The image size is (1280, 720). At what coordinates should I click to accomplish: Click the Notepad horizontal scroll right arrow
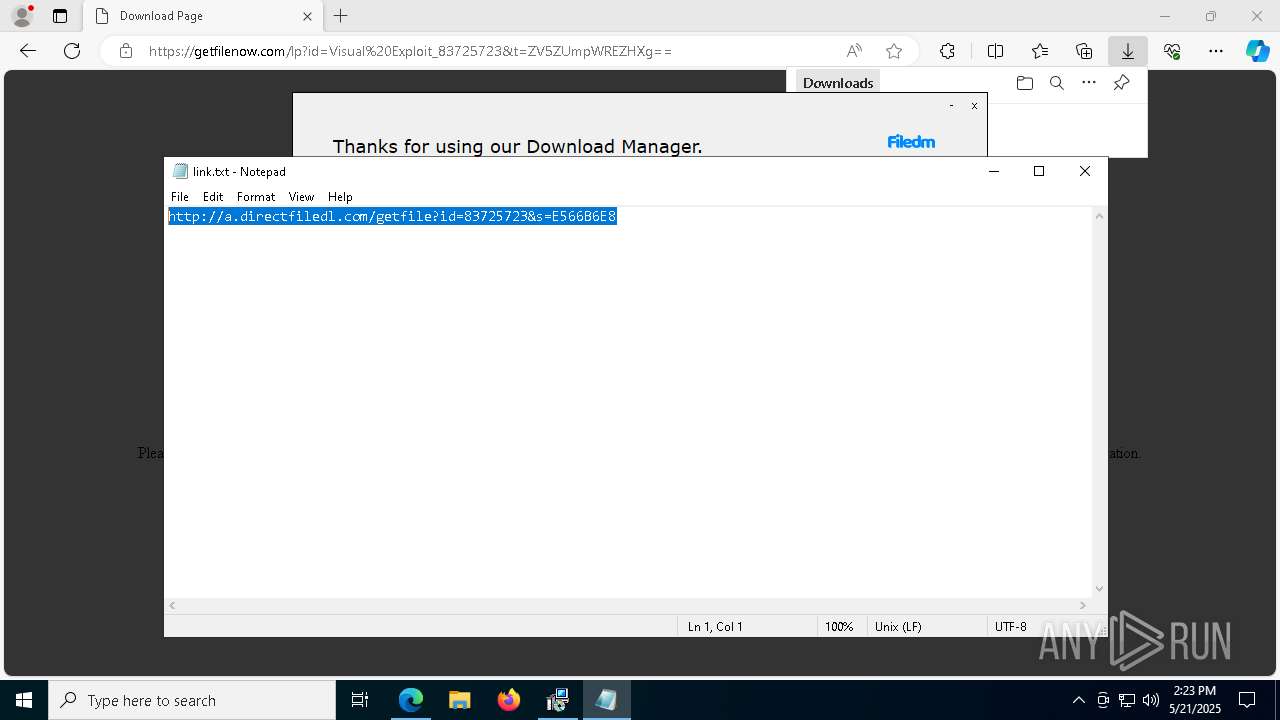click(1082, 605)
